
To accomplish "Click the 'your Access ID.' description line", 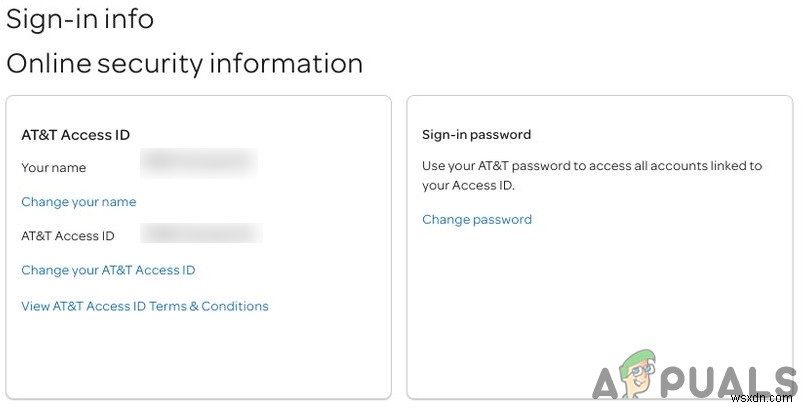I will 469,185.
